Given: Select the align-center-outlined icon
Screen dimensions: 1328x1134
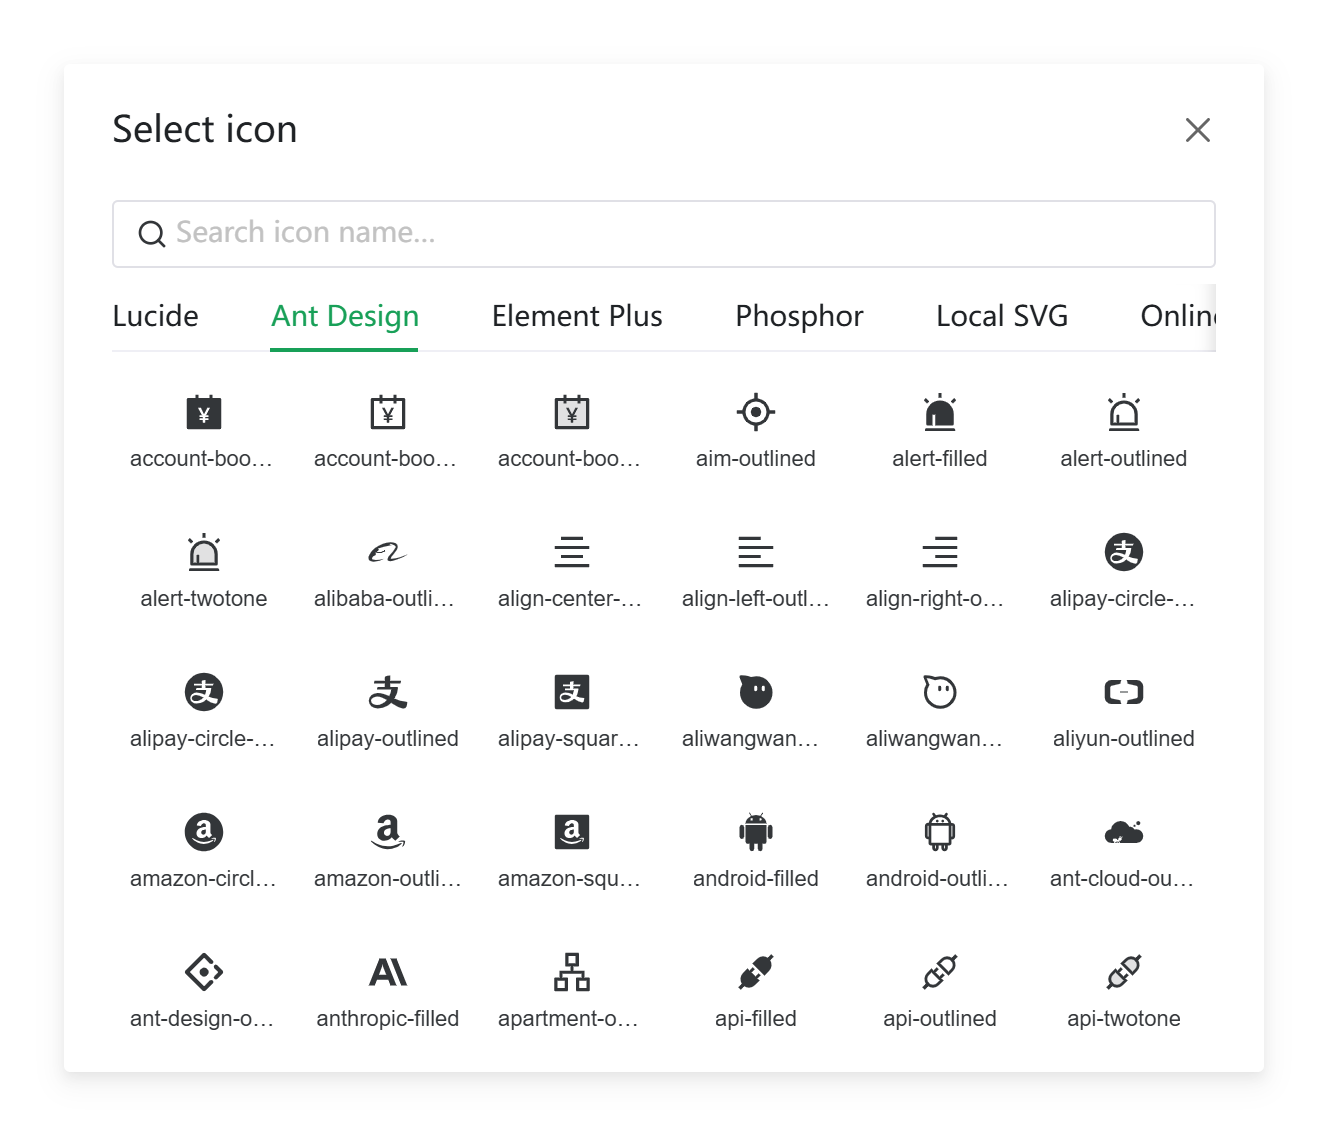Looking at the screenshot, I should [x=572, y=552].
